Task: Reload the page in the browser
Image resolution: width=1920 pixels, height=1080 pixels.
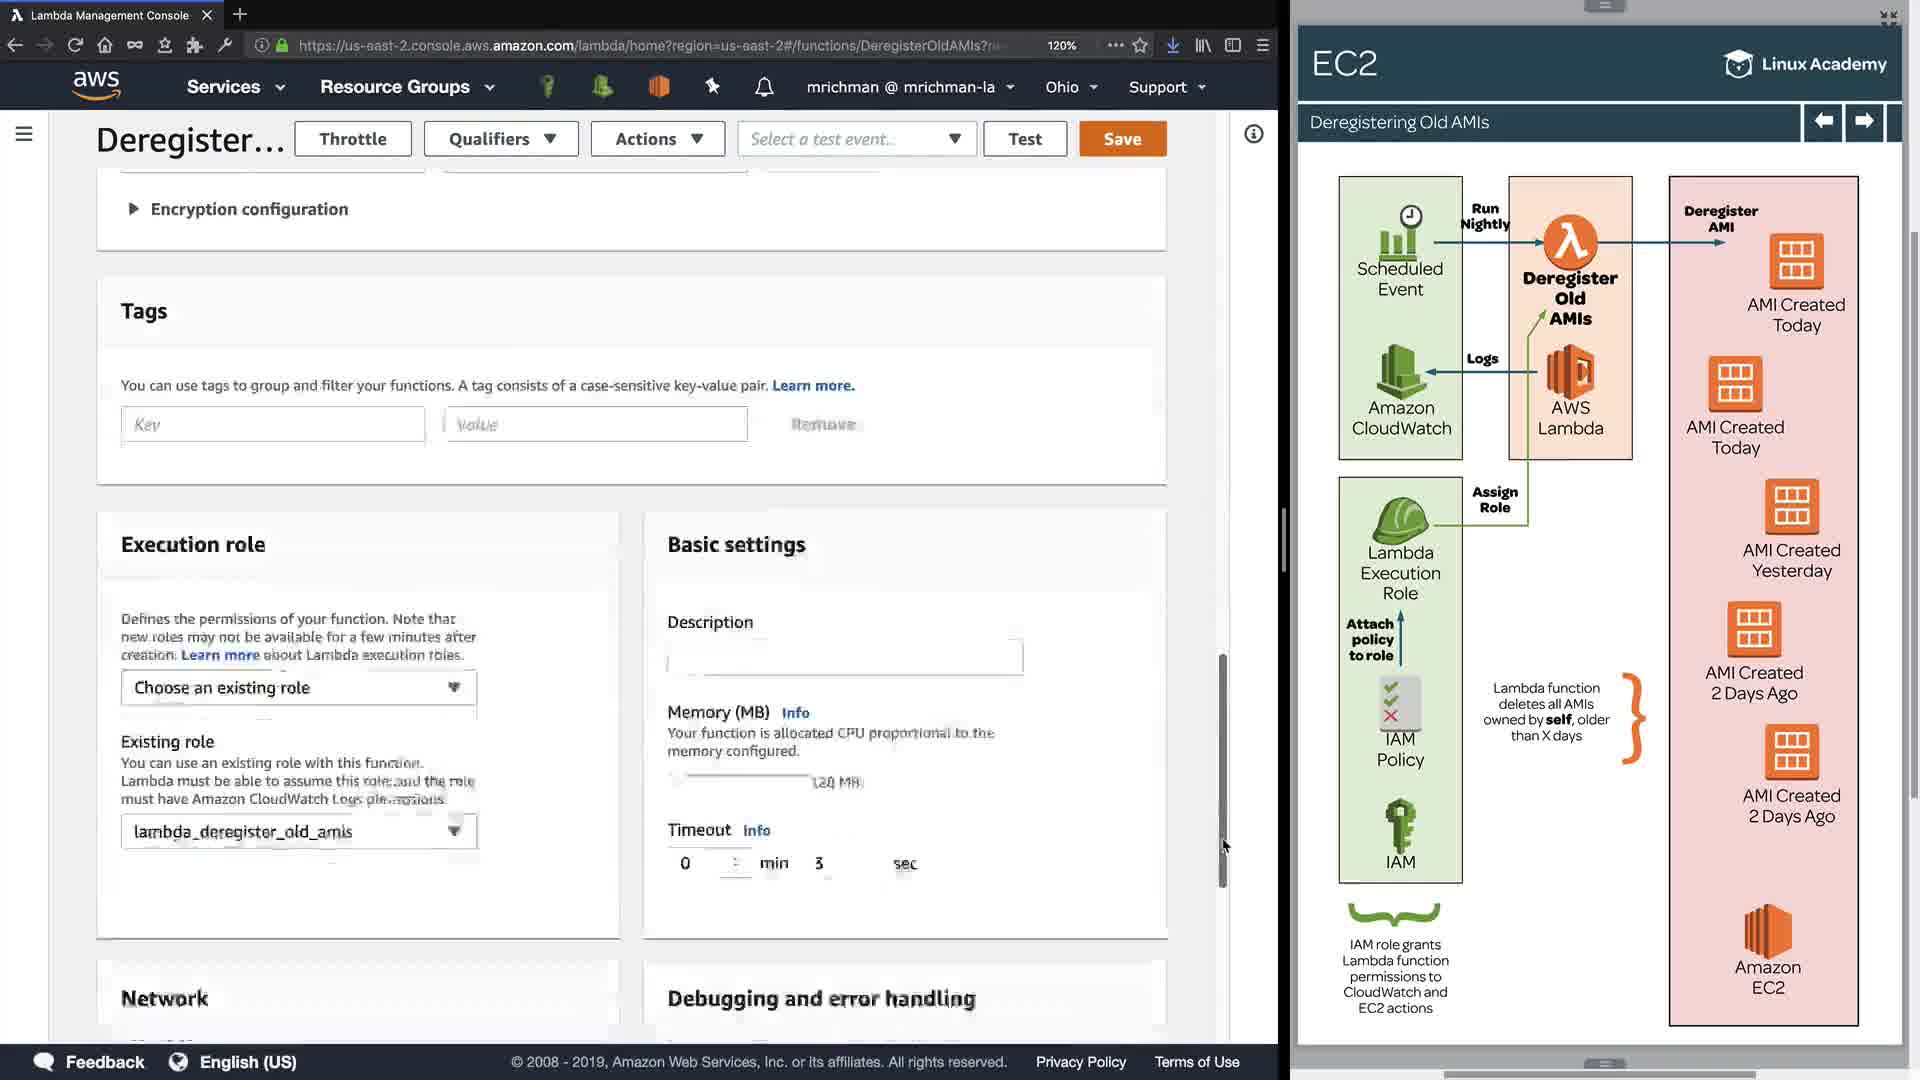Action: 75,45
